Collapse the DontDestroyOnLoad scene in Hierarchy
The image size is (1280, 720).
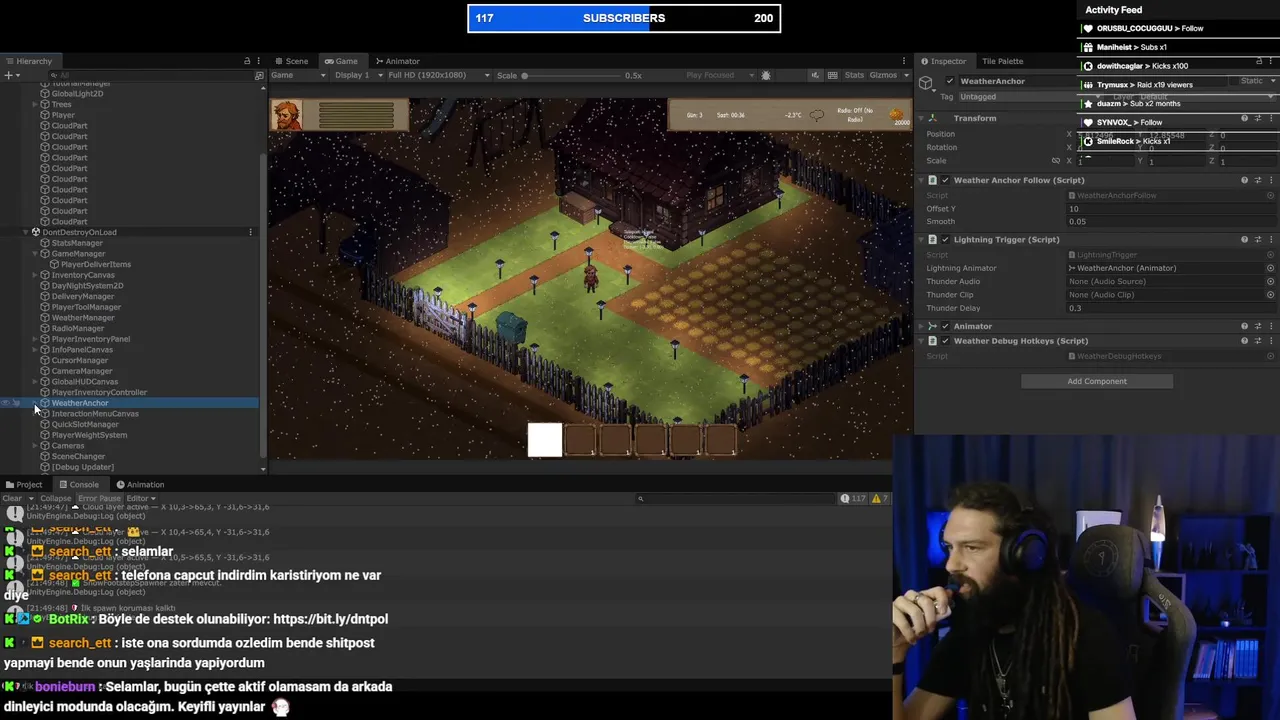coord(25,232)
